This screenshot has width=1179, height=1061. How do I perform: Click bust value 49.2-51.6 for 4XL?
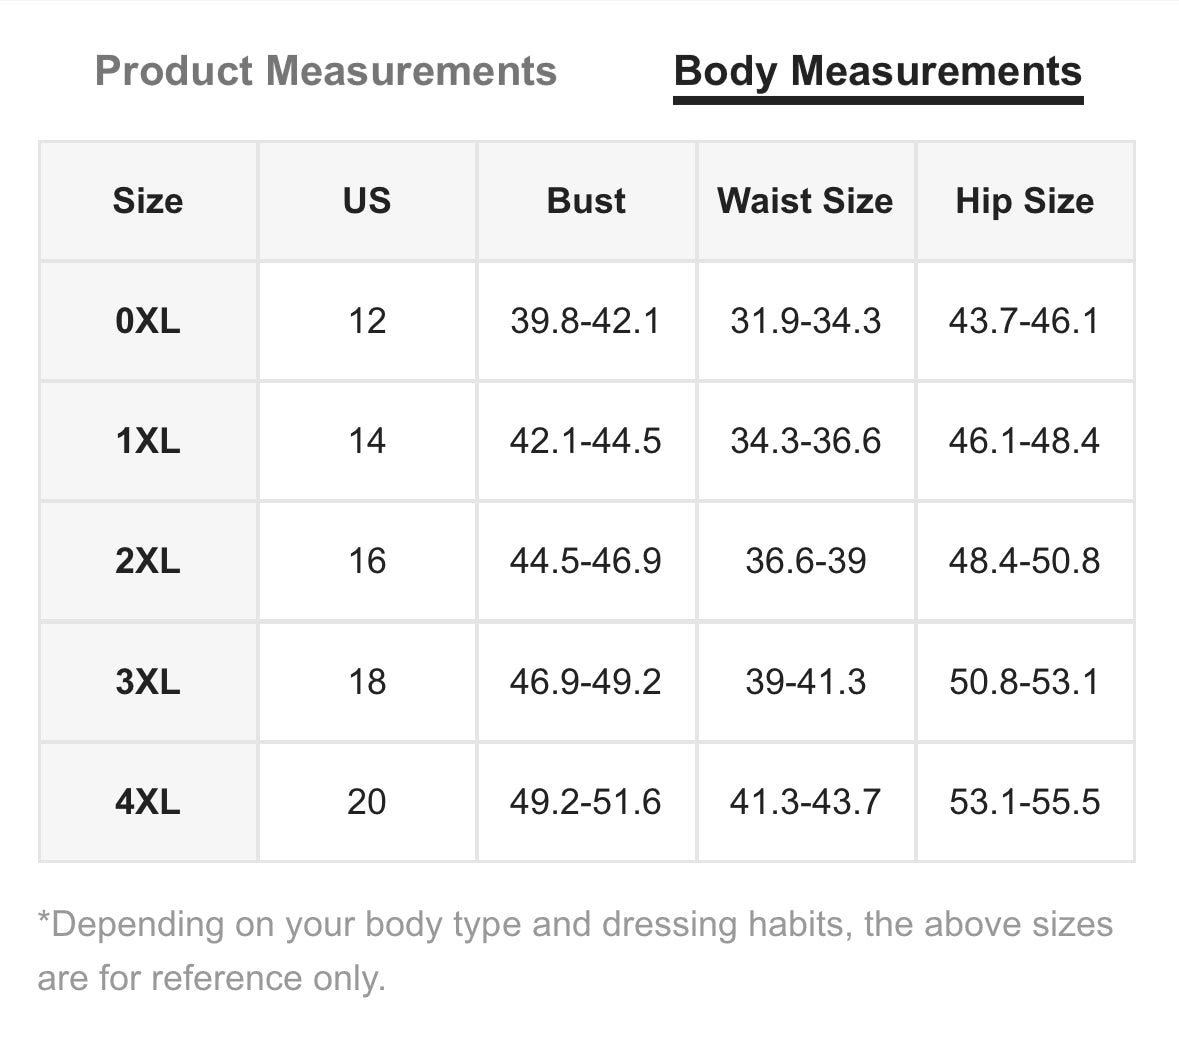585,802
